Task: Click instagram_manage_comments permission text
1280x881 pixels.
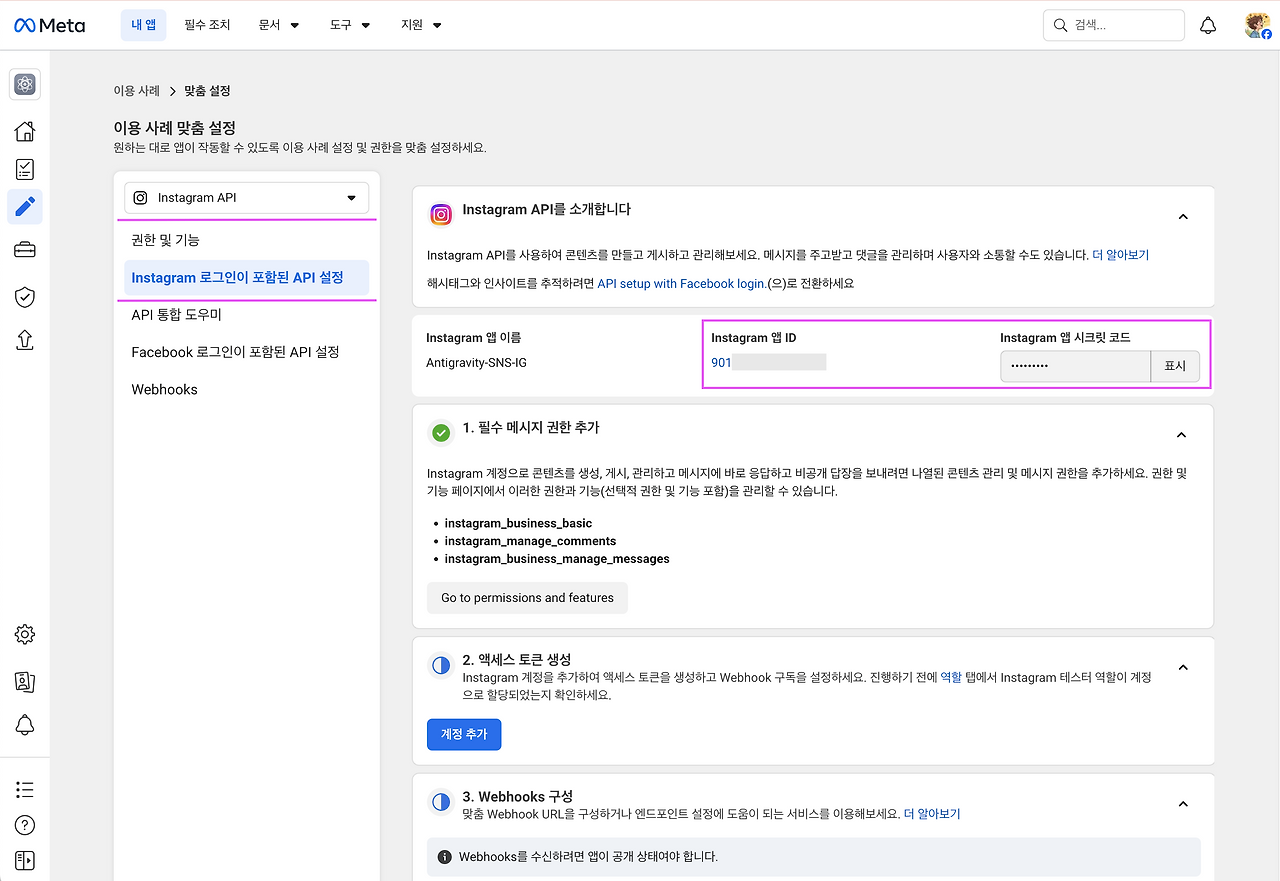Action: [530, 541]
